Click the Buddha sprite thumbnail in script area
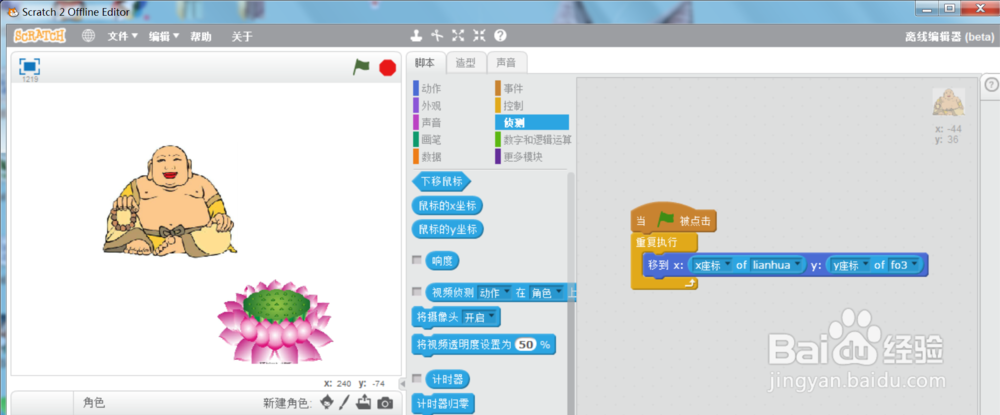Image resolution: width=1000 pixels, height=415 pixels. click(x=948, y=102)
